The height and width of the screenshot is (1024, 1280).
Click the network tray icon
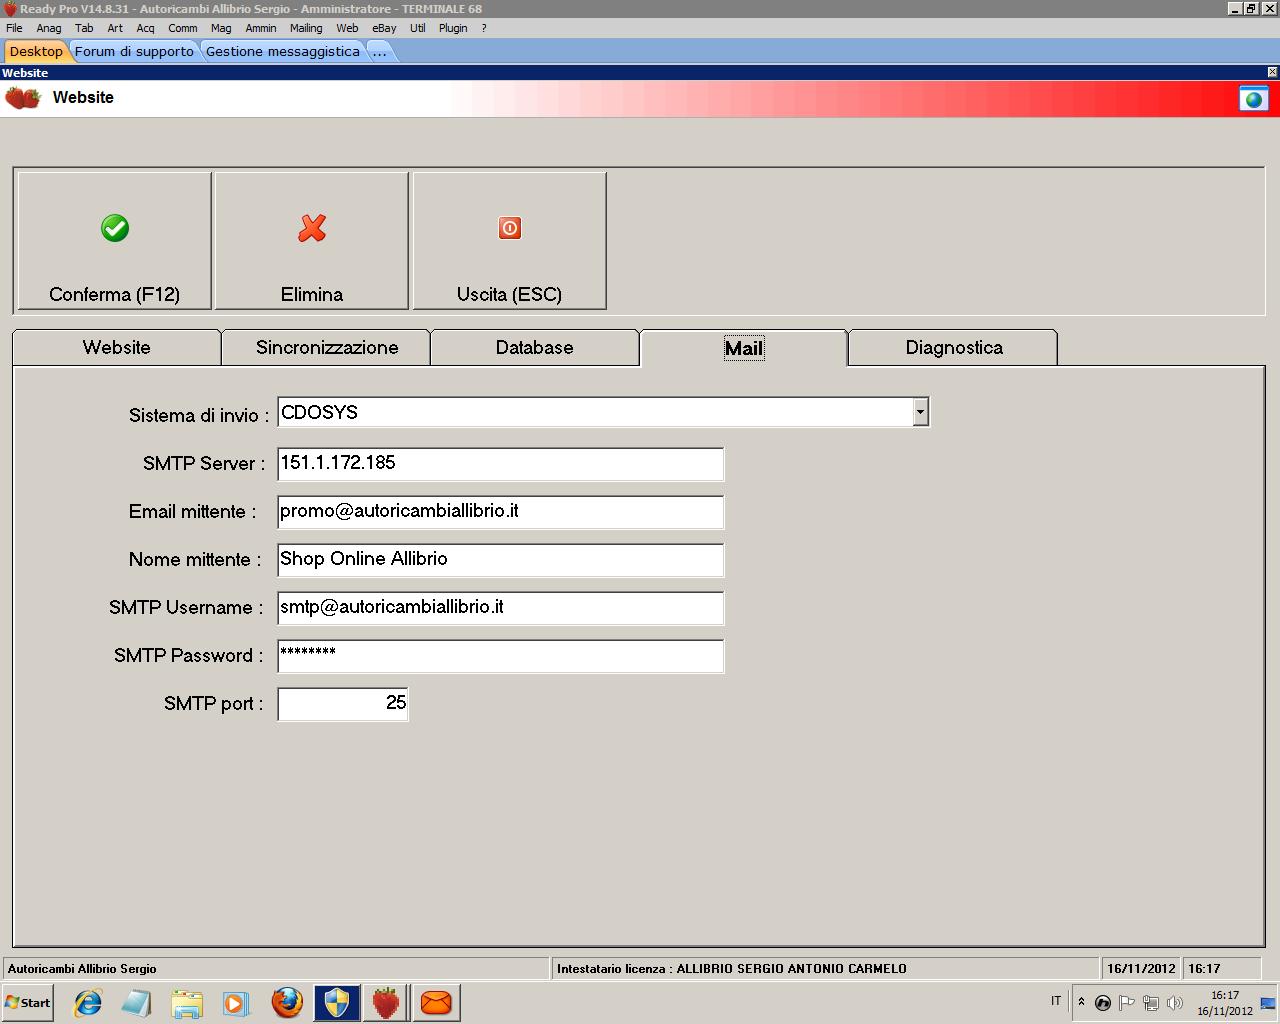[1151, 1003]
